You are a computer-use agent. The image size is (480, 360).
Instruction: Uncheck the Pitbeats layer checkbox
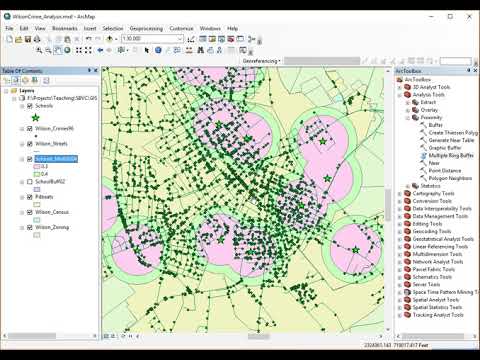(x=30, y=197)
